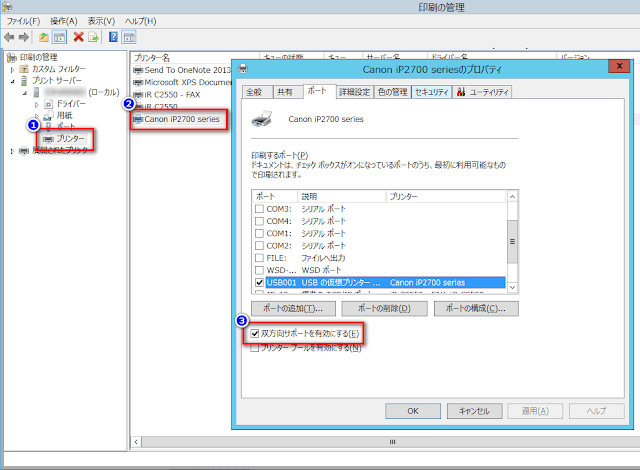Click the Forward arrow toolbar icon

(x=24, y=38)
